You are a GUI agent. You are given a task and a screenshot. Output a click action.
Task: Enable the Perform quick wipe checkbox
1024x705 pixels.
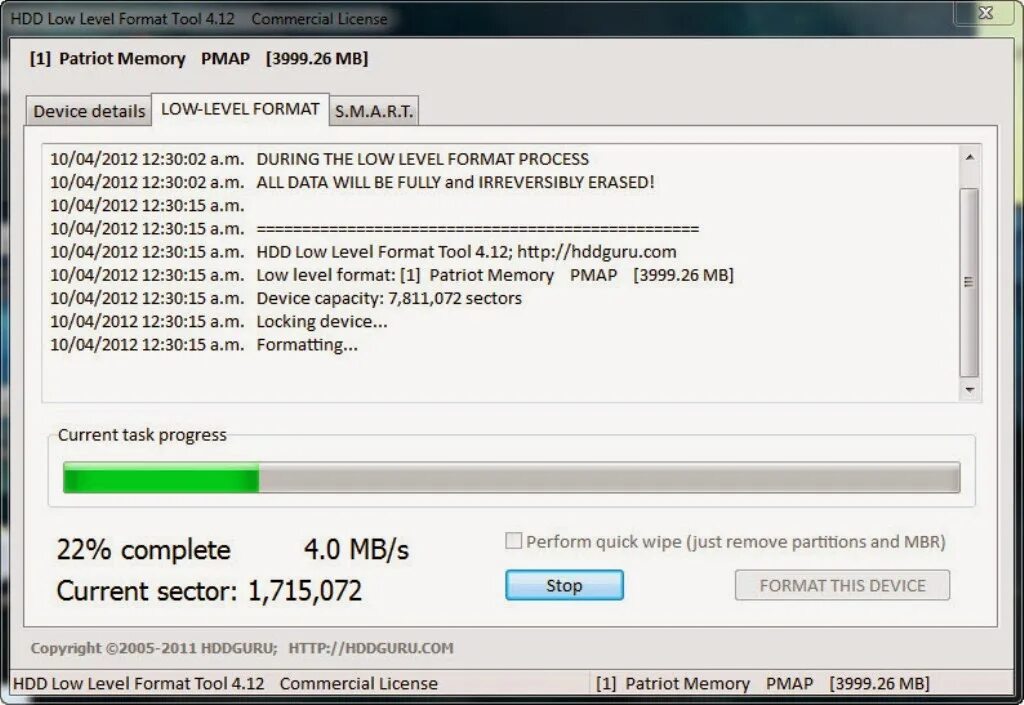coord(514,540)
